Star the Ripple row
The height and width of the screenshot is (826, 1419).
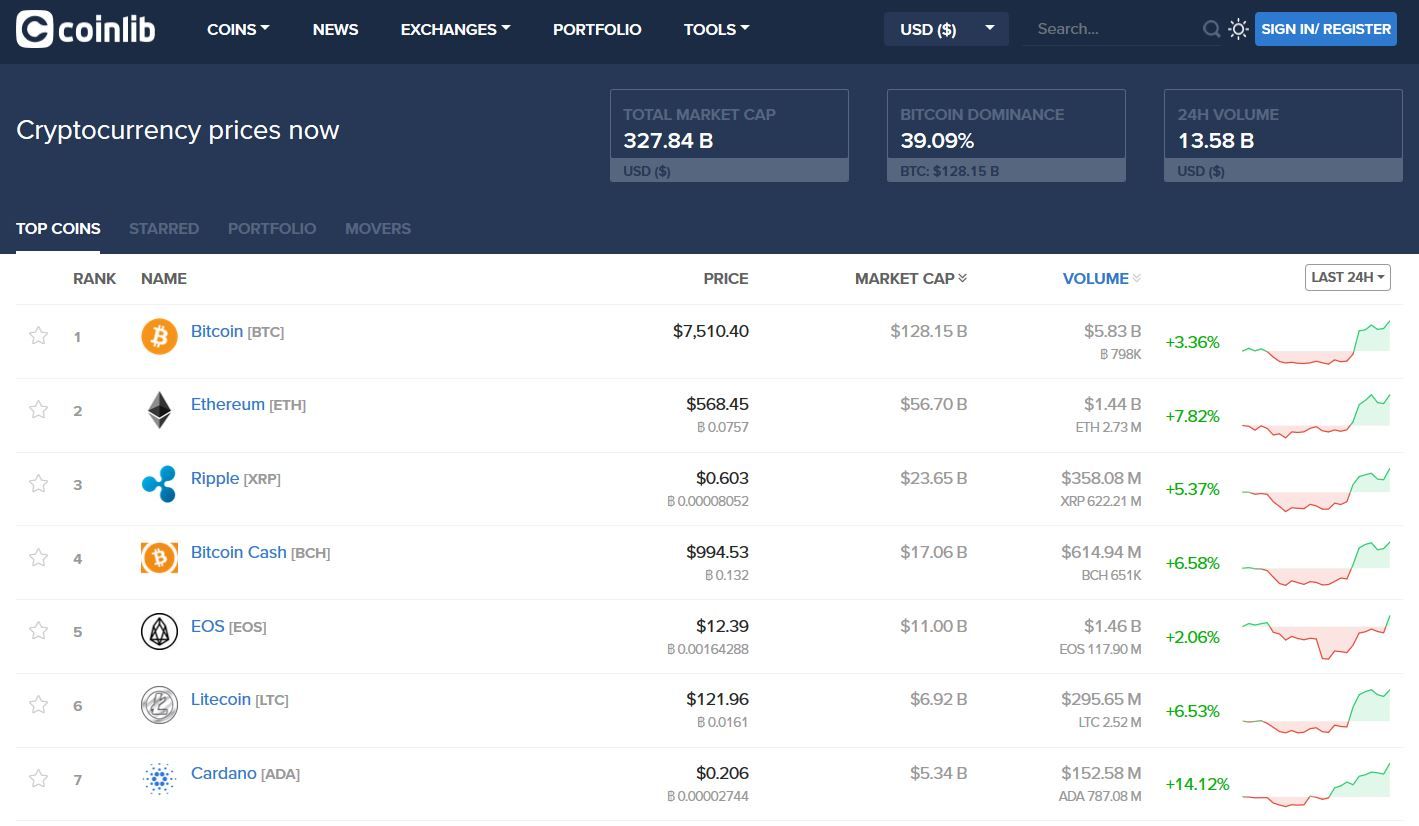(38, 484)
